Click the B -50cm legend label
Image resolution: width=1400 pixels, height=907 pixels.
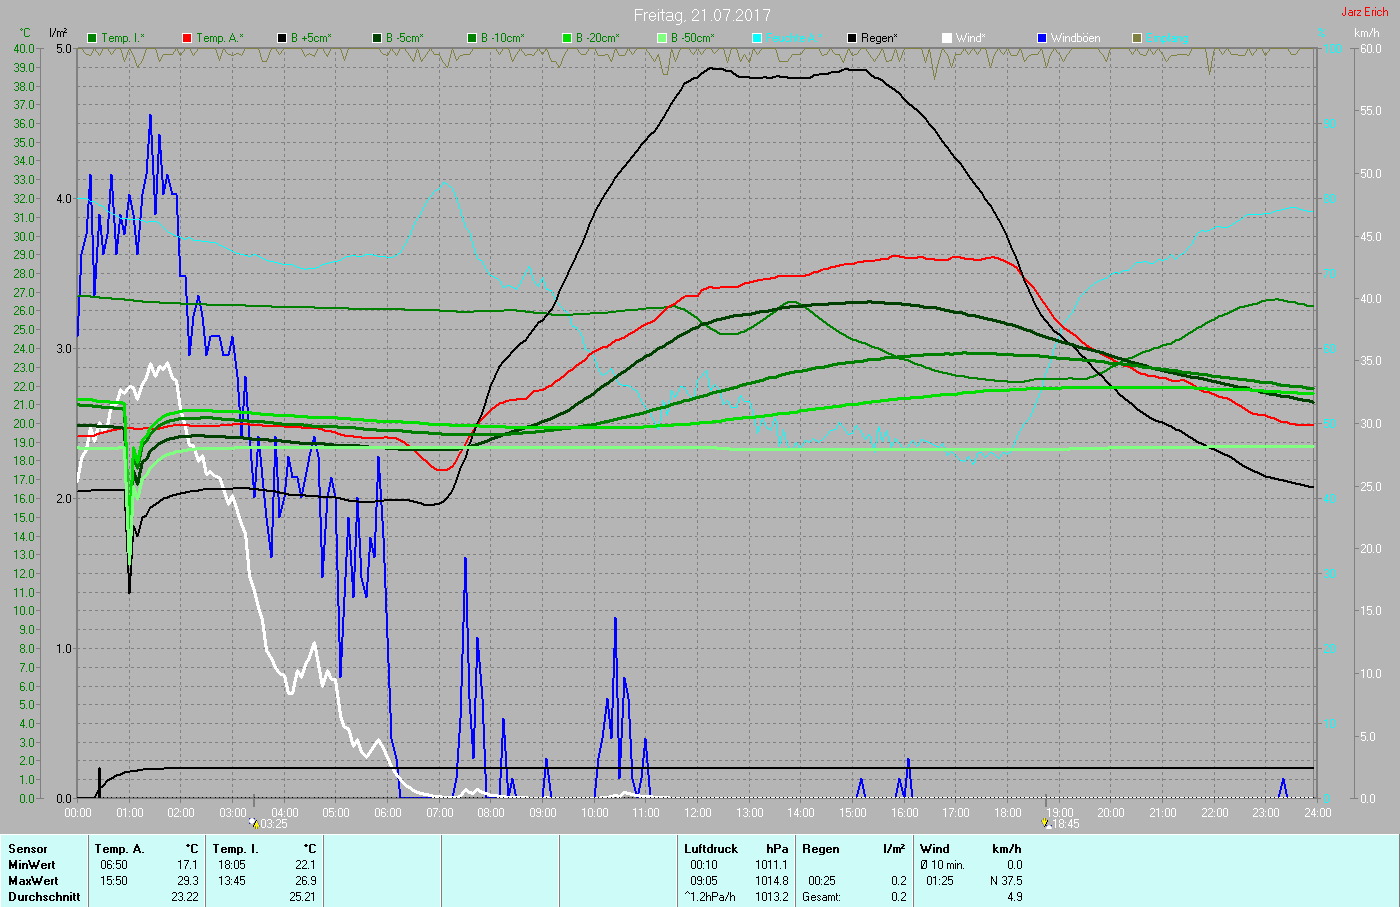pos(692,38)
